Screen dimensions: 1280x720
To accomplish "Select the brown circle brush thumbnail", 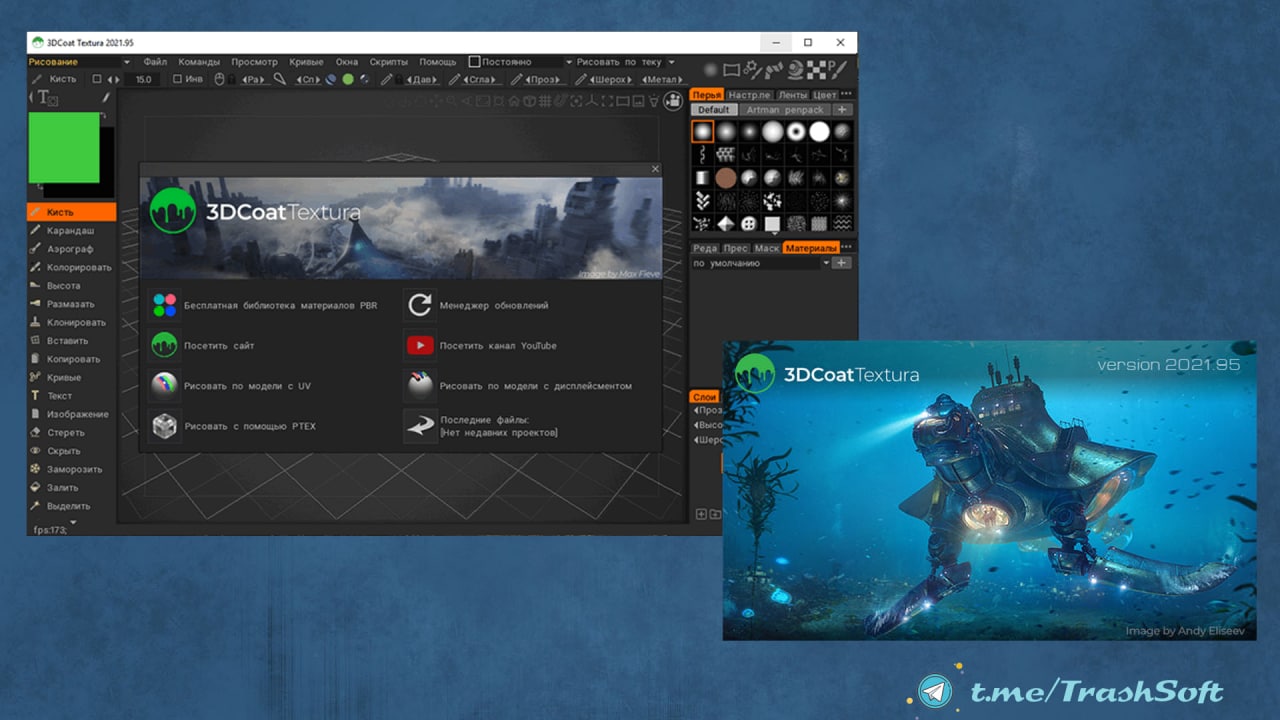I will (x=725, y=178).
